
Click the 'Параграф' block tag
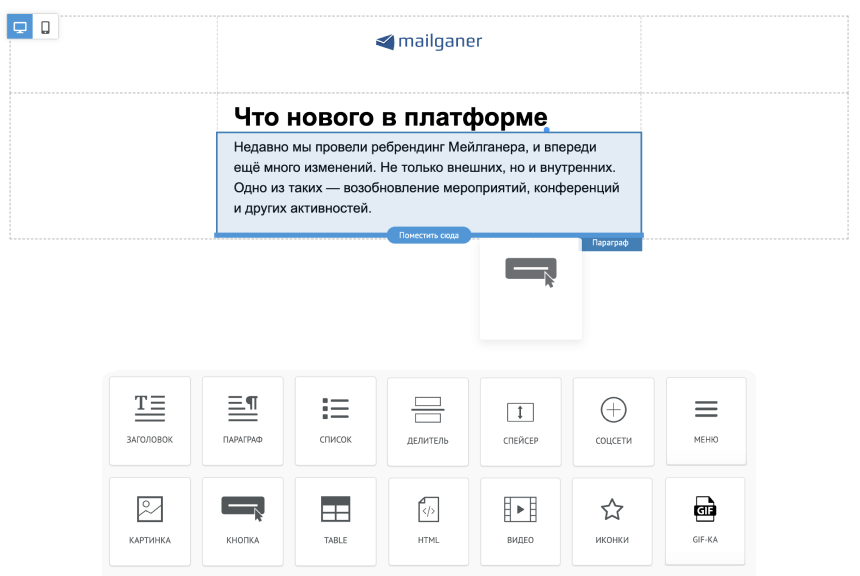[x=610, y=243]
